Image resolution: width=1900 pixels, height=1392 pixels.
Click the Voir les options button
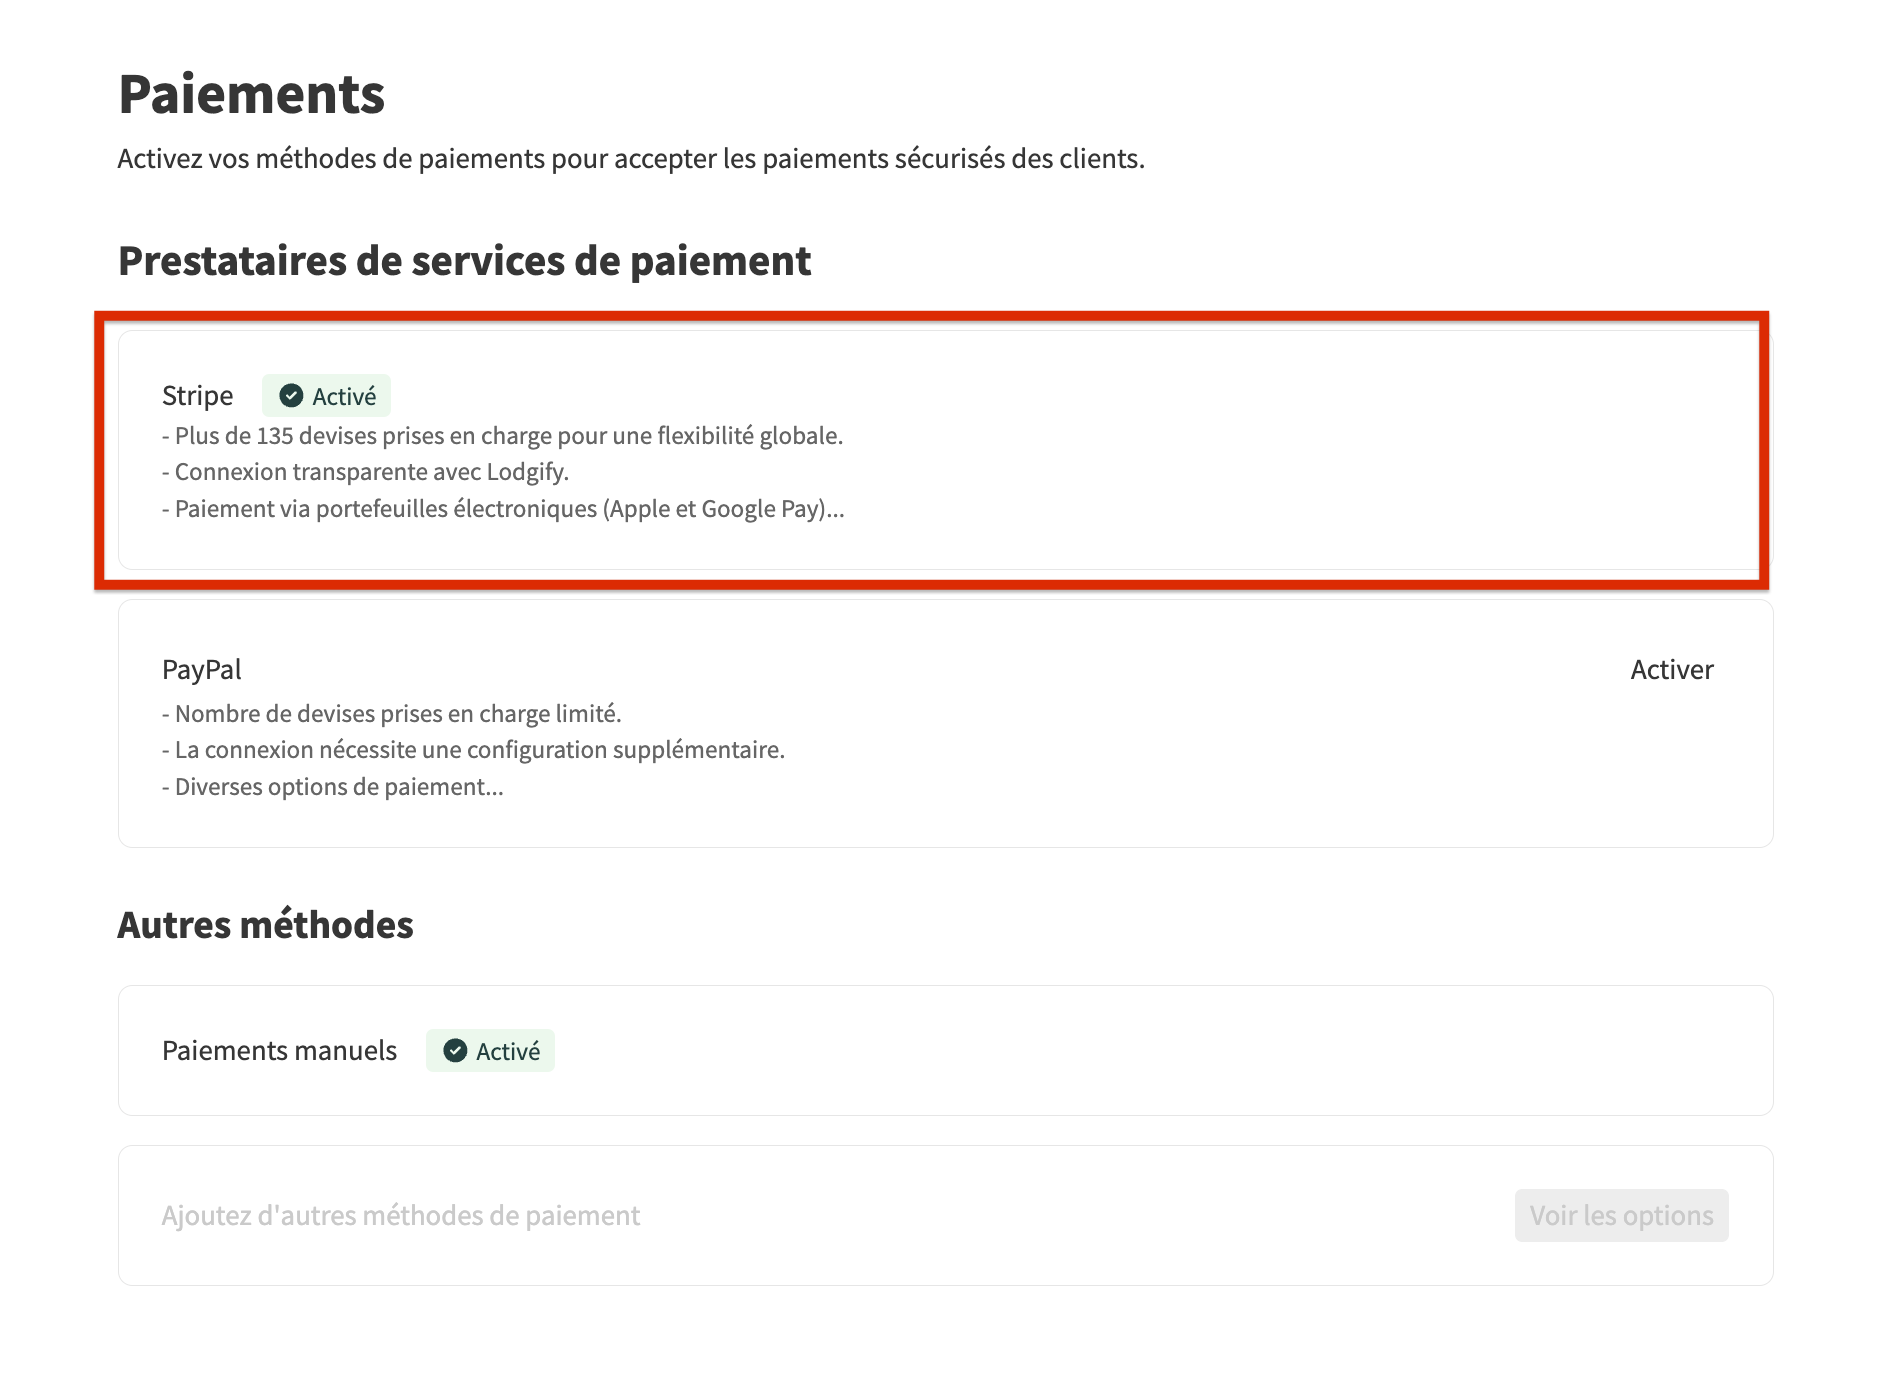click(x=1621, y=1215)
